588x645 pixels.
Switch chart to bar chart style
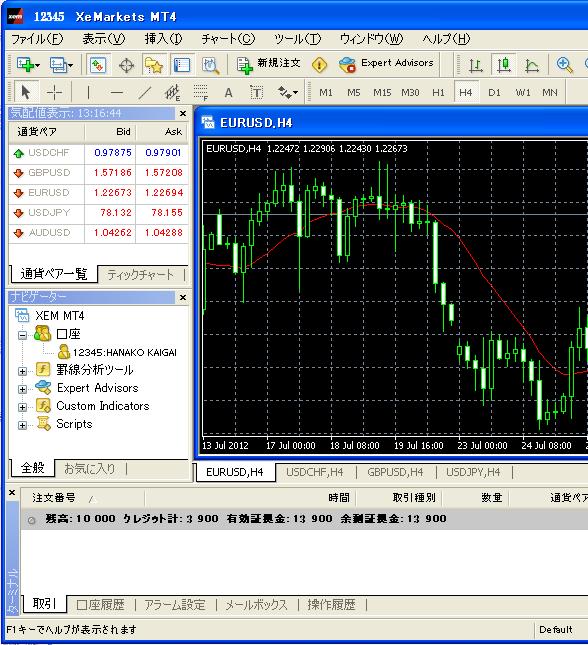click(x=476, y=65)
